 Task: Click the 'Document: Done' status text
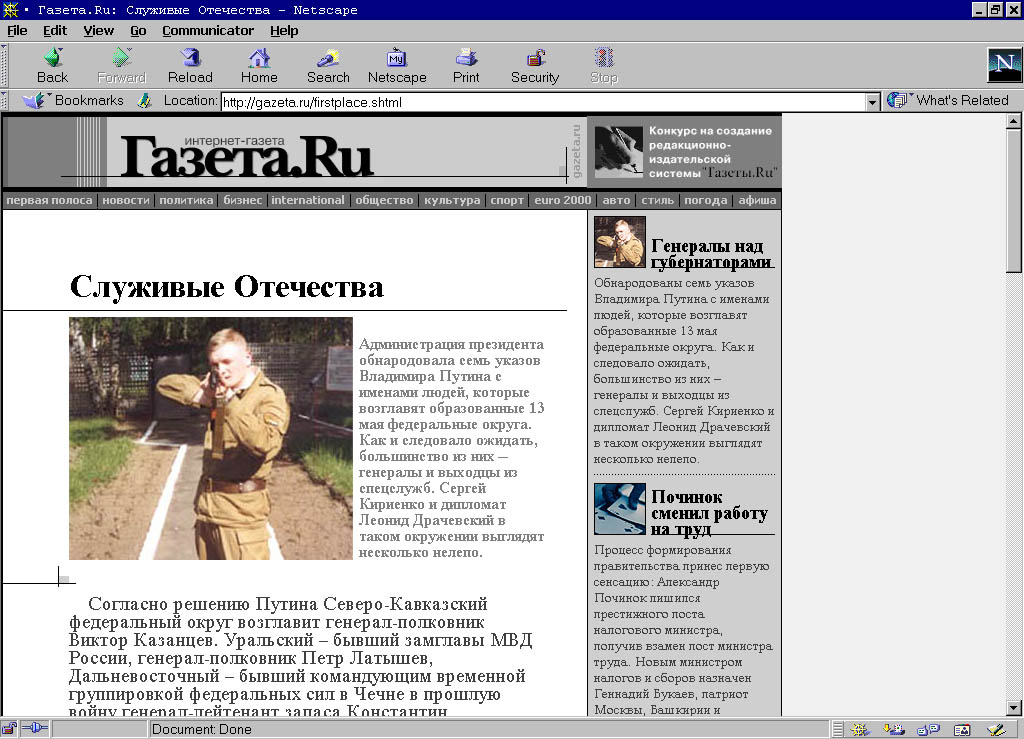tap(201, 729)
